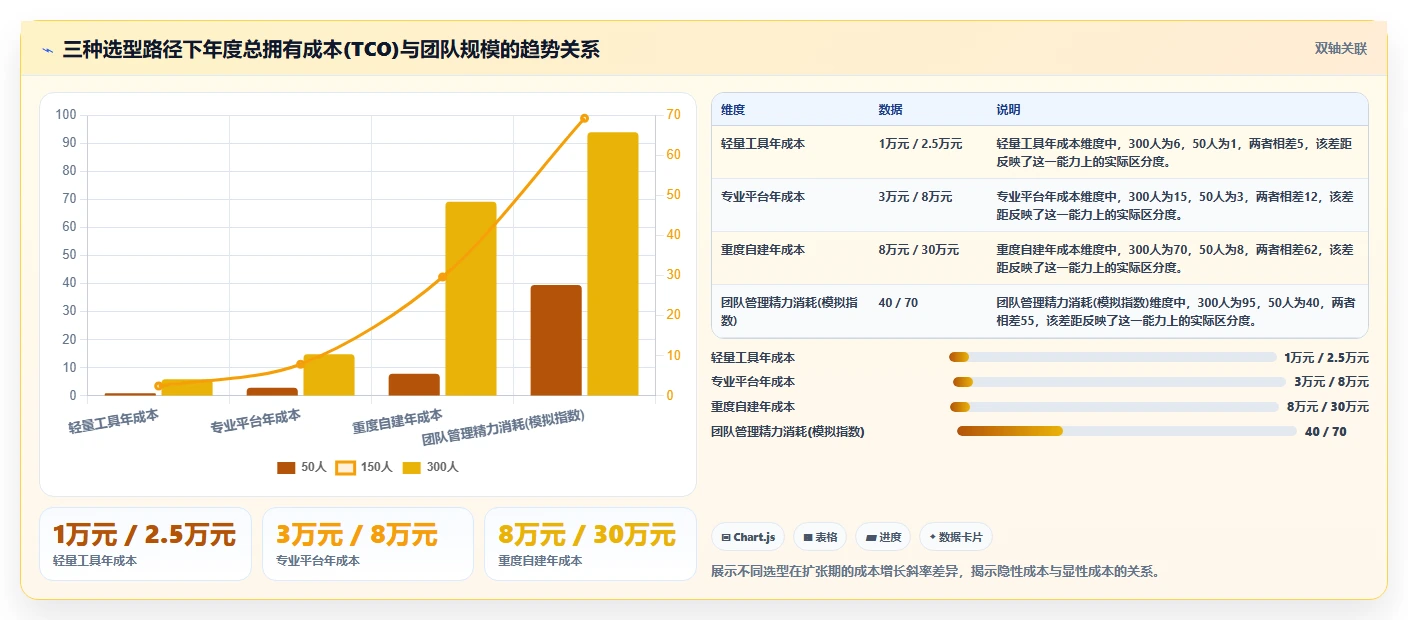Click the footer note 展示不同选型在扩张期
This screenshot has width=1408, height=620.
[935, 572]
